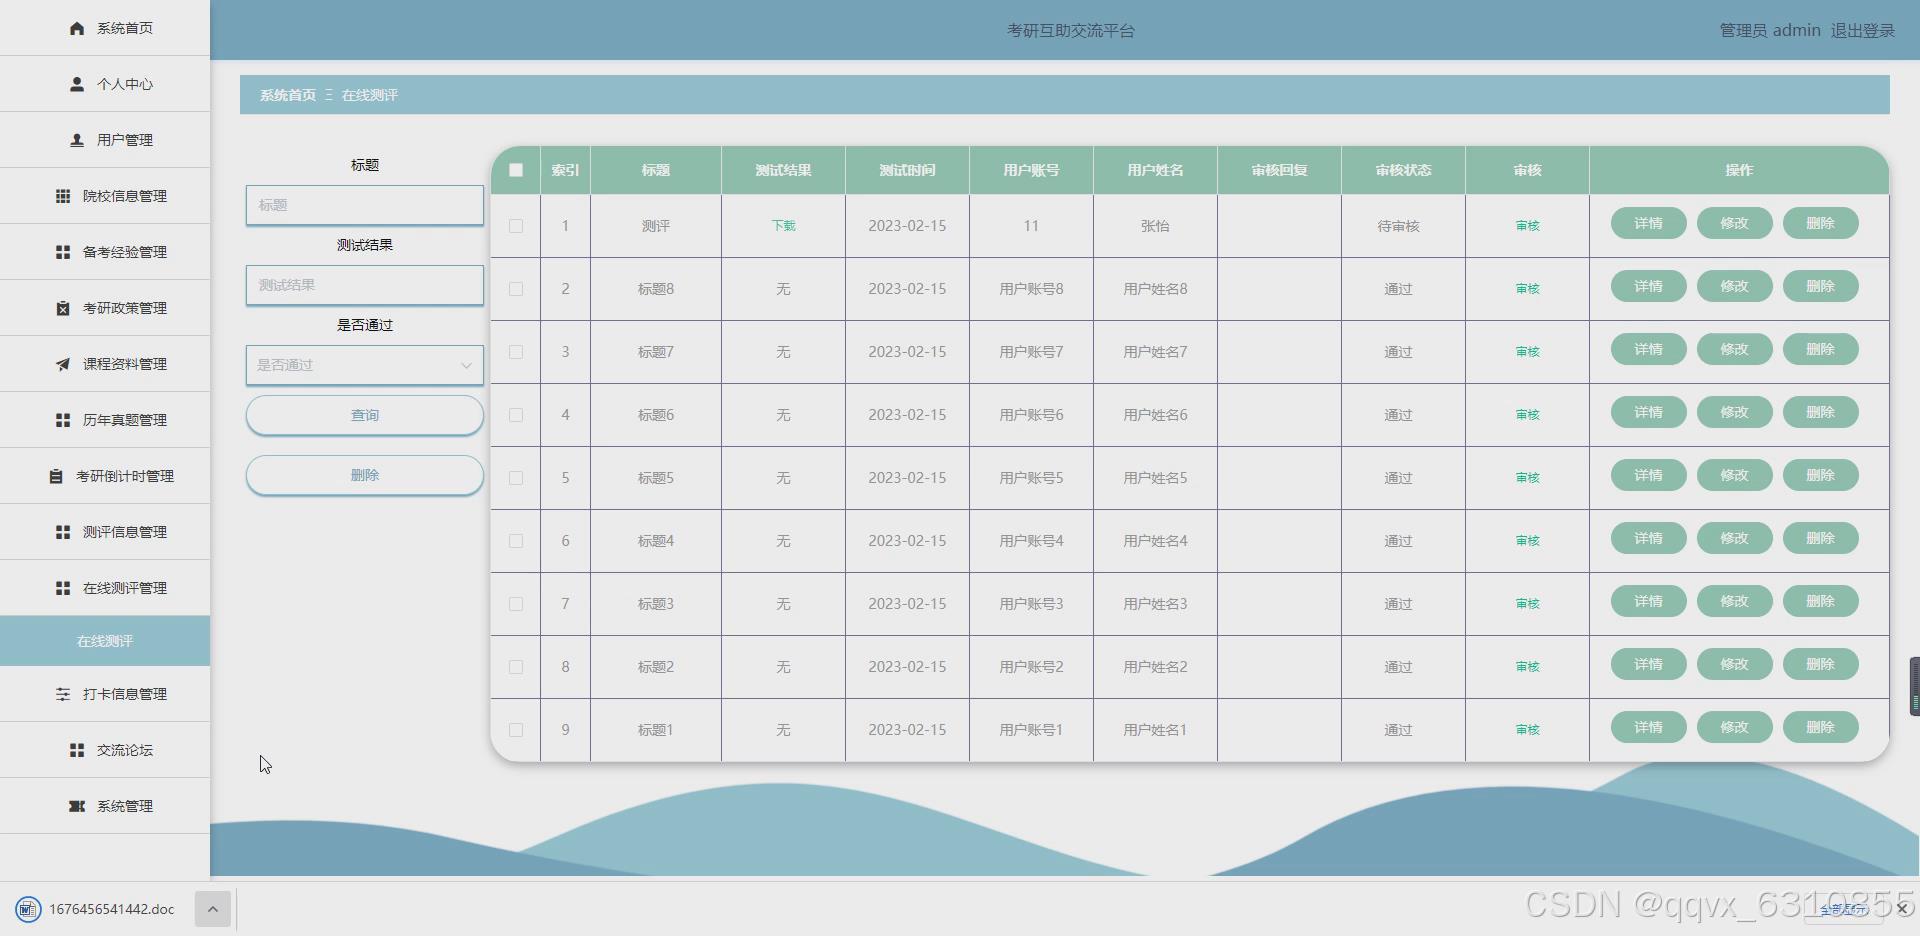Click the 审核状态 column header

1403,170
